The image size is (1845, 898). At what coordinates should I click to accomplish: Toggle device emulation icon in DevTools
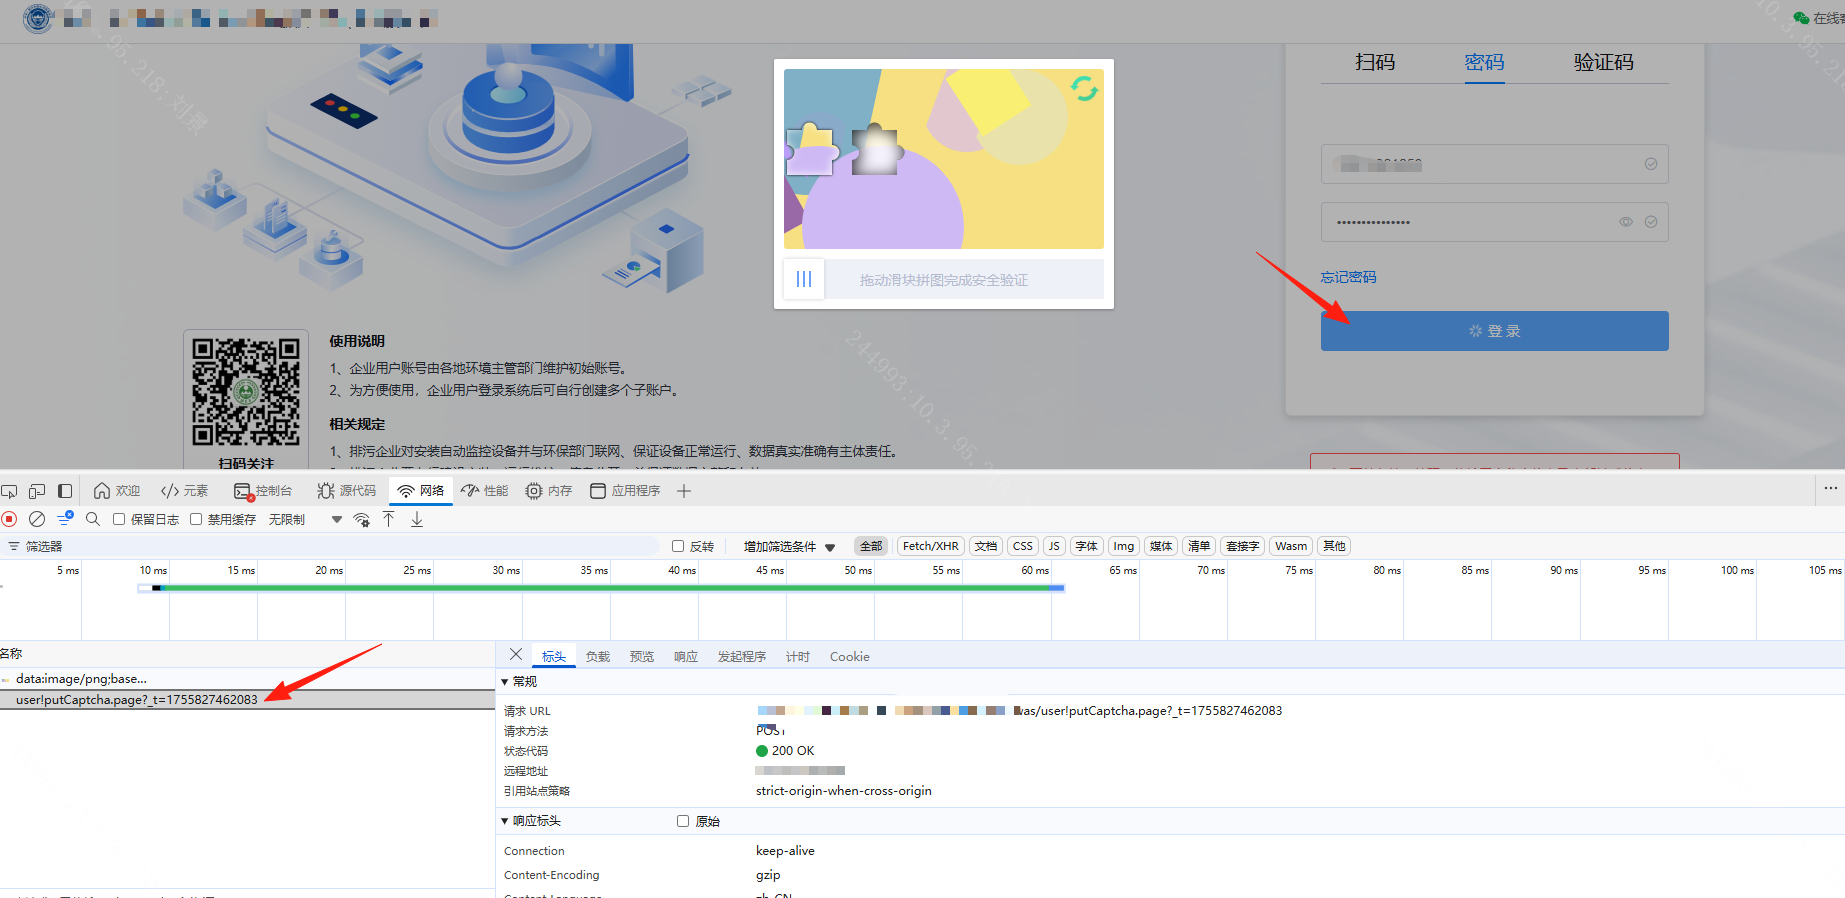[x=37, y=491]
